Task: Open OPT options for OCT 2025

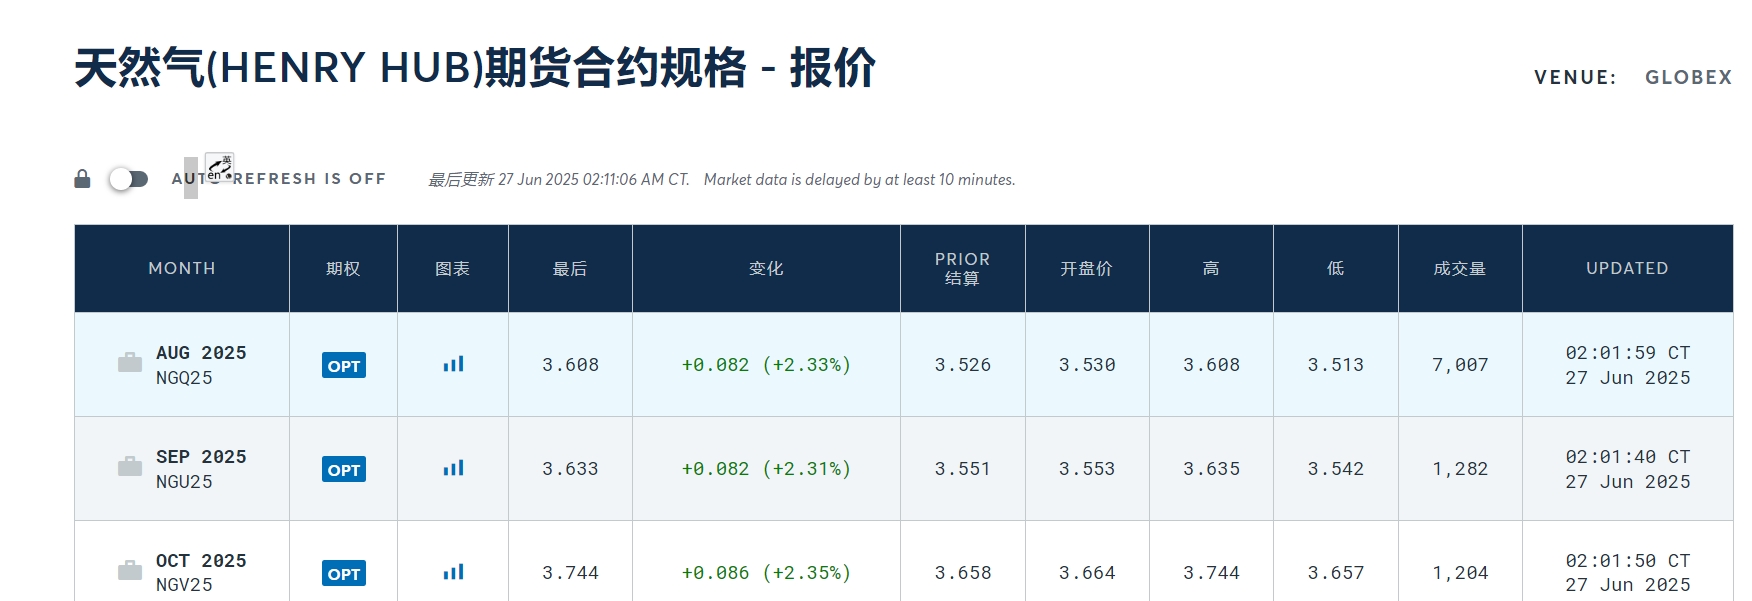Action: tap(344, 573)
